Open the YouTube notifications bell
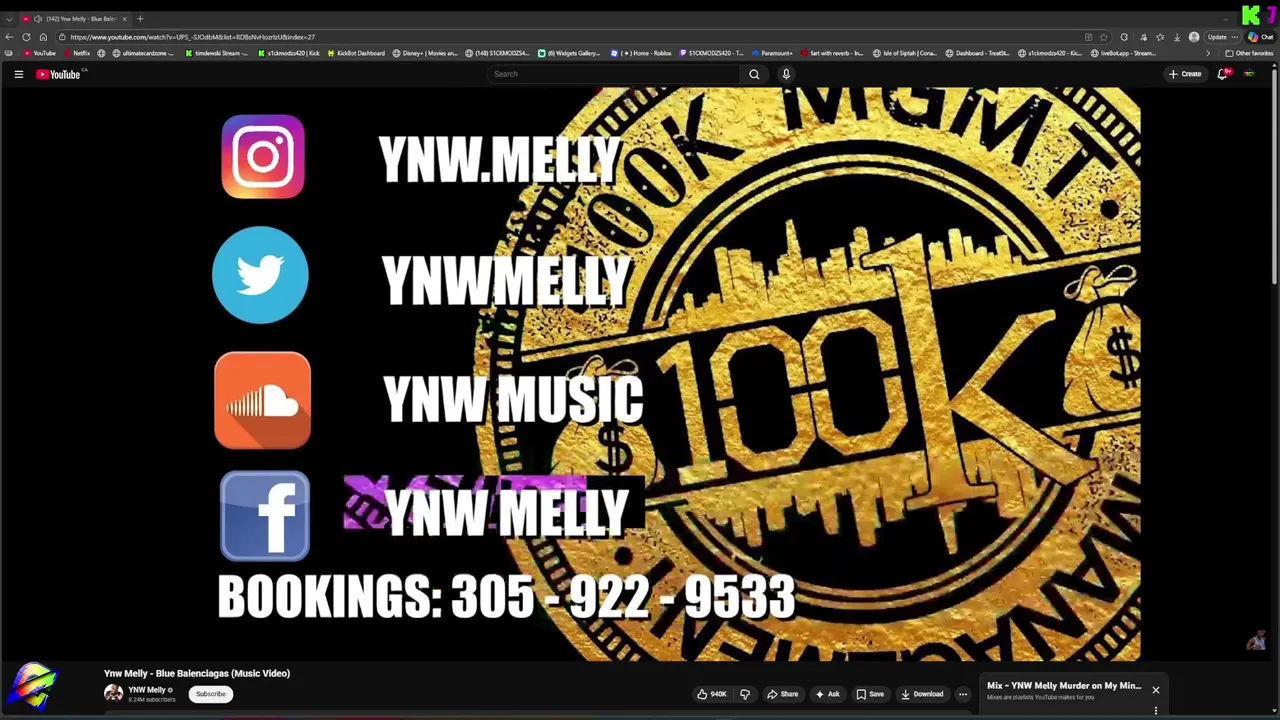The width and height of the screenshot is (1280, 720). 1222,74
